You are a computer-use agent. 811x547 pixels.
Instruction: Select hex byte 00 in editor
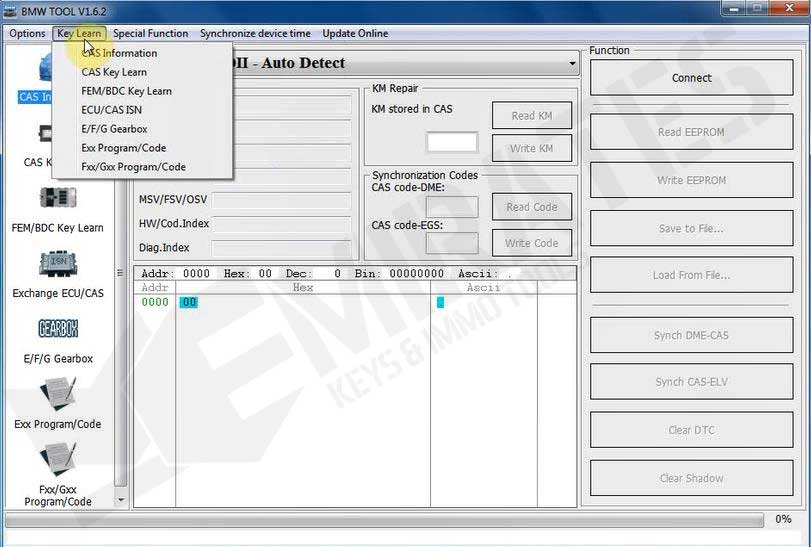click(x=189, y=302)
